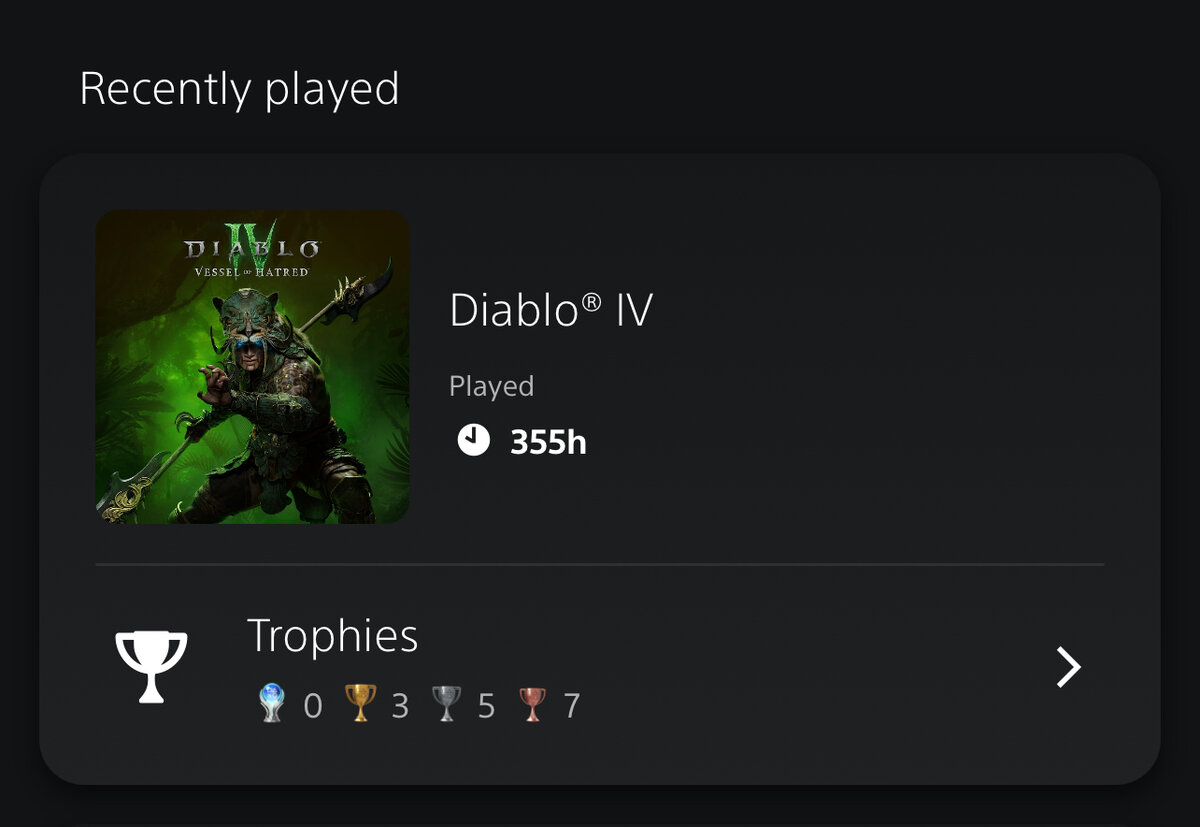Select the Trophies label
This screenshot has width=1200, height=827.
pyautogui.click(x=333, y=636)
